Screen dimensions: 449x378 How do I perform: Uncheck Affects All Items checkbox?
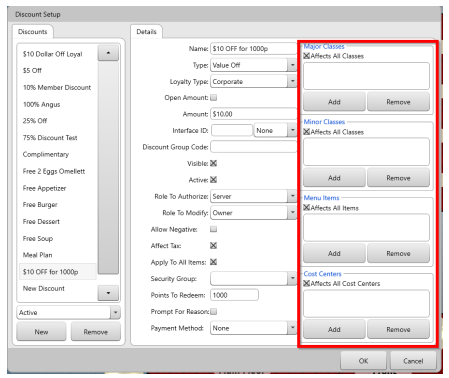pos(307,208)
